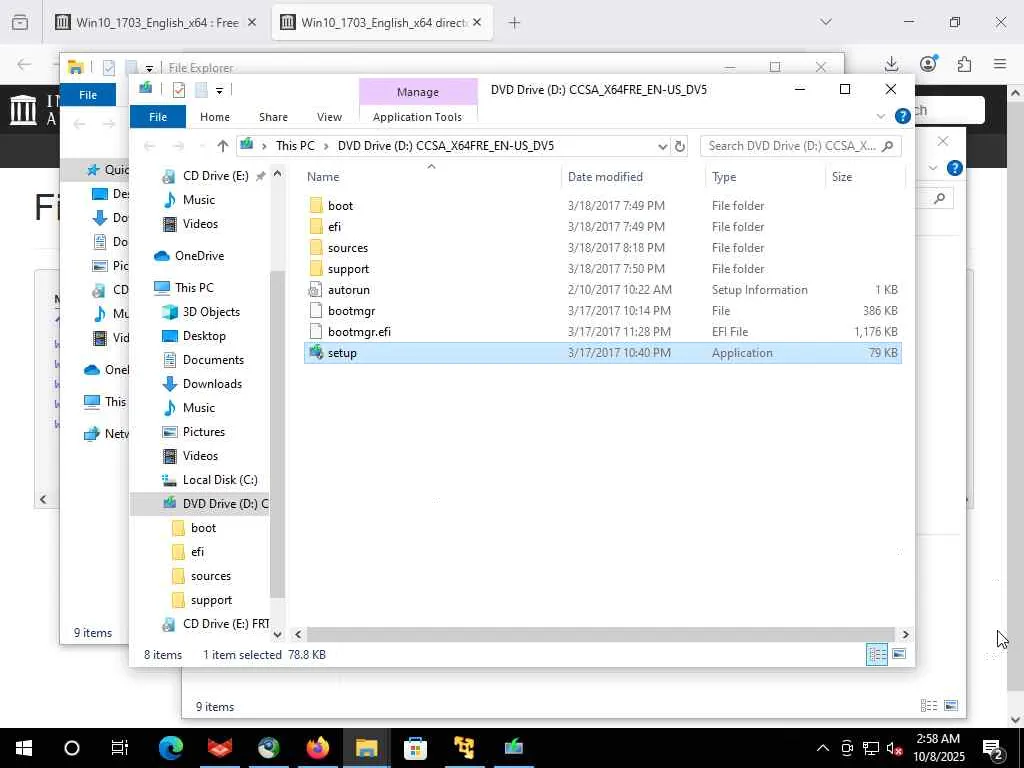Select the sources folder in file list

pyautogui.click(x=347, y=248)
